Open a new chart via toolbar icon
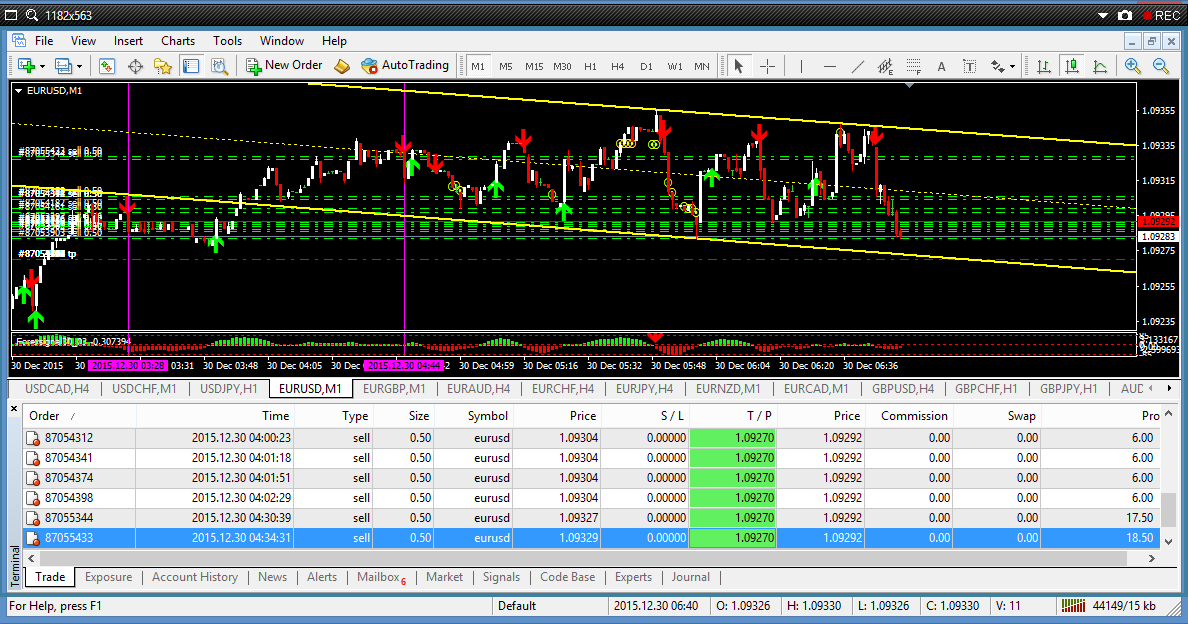This screenshot has width=1188, height=624. (x=26, y=66)
